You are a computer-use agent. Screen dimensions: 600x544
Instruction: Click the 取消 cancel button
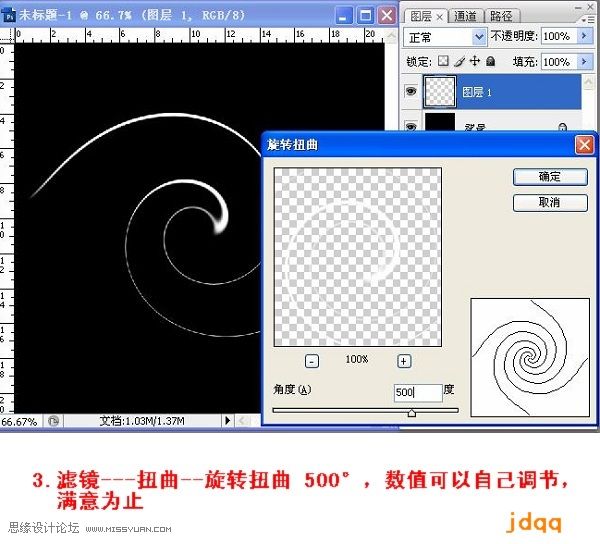tap(550, 202)
